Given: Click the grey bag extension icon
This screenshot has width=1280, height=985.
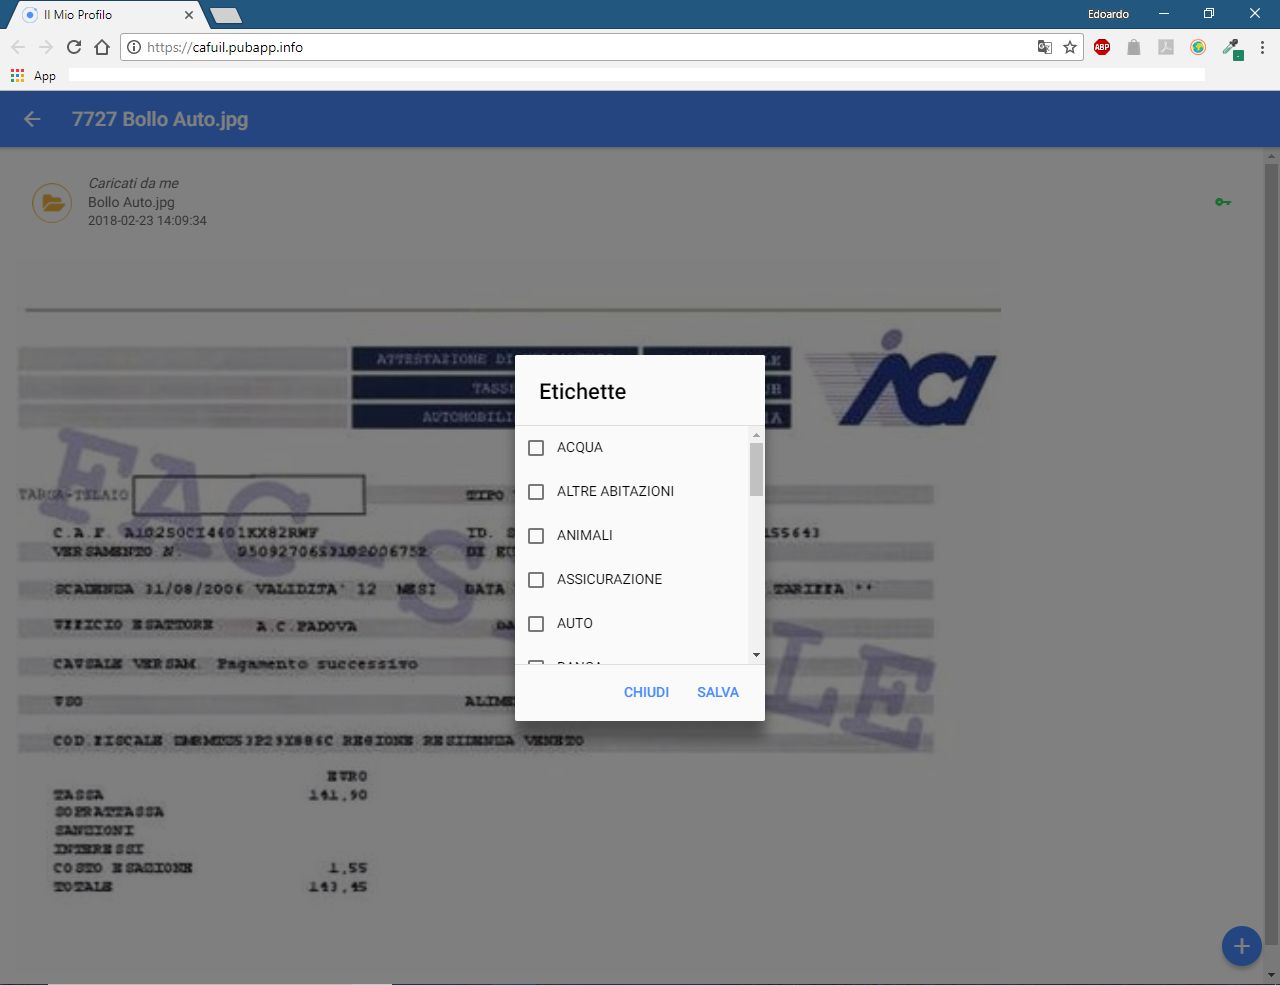Looking at the screenshot, I should coord(1134,47).
